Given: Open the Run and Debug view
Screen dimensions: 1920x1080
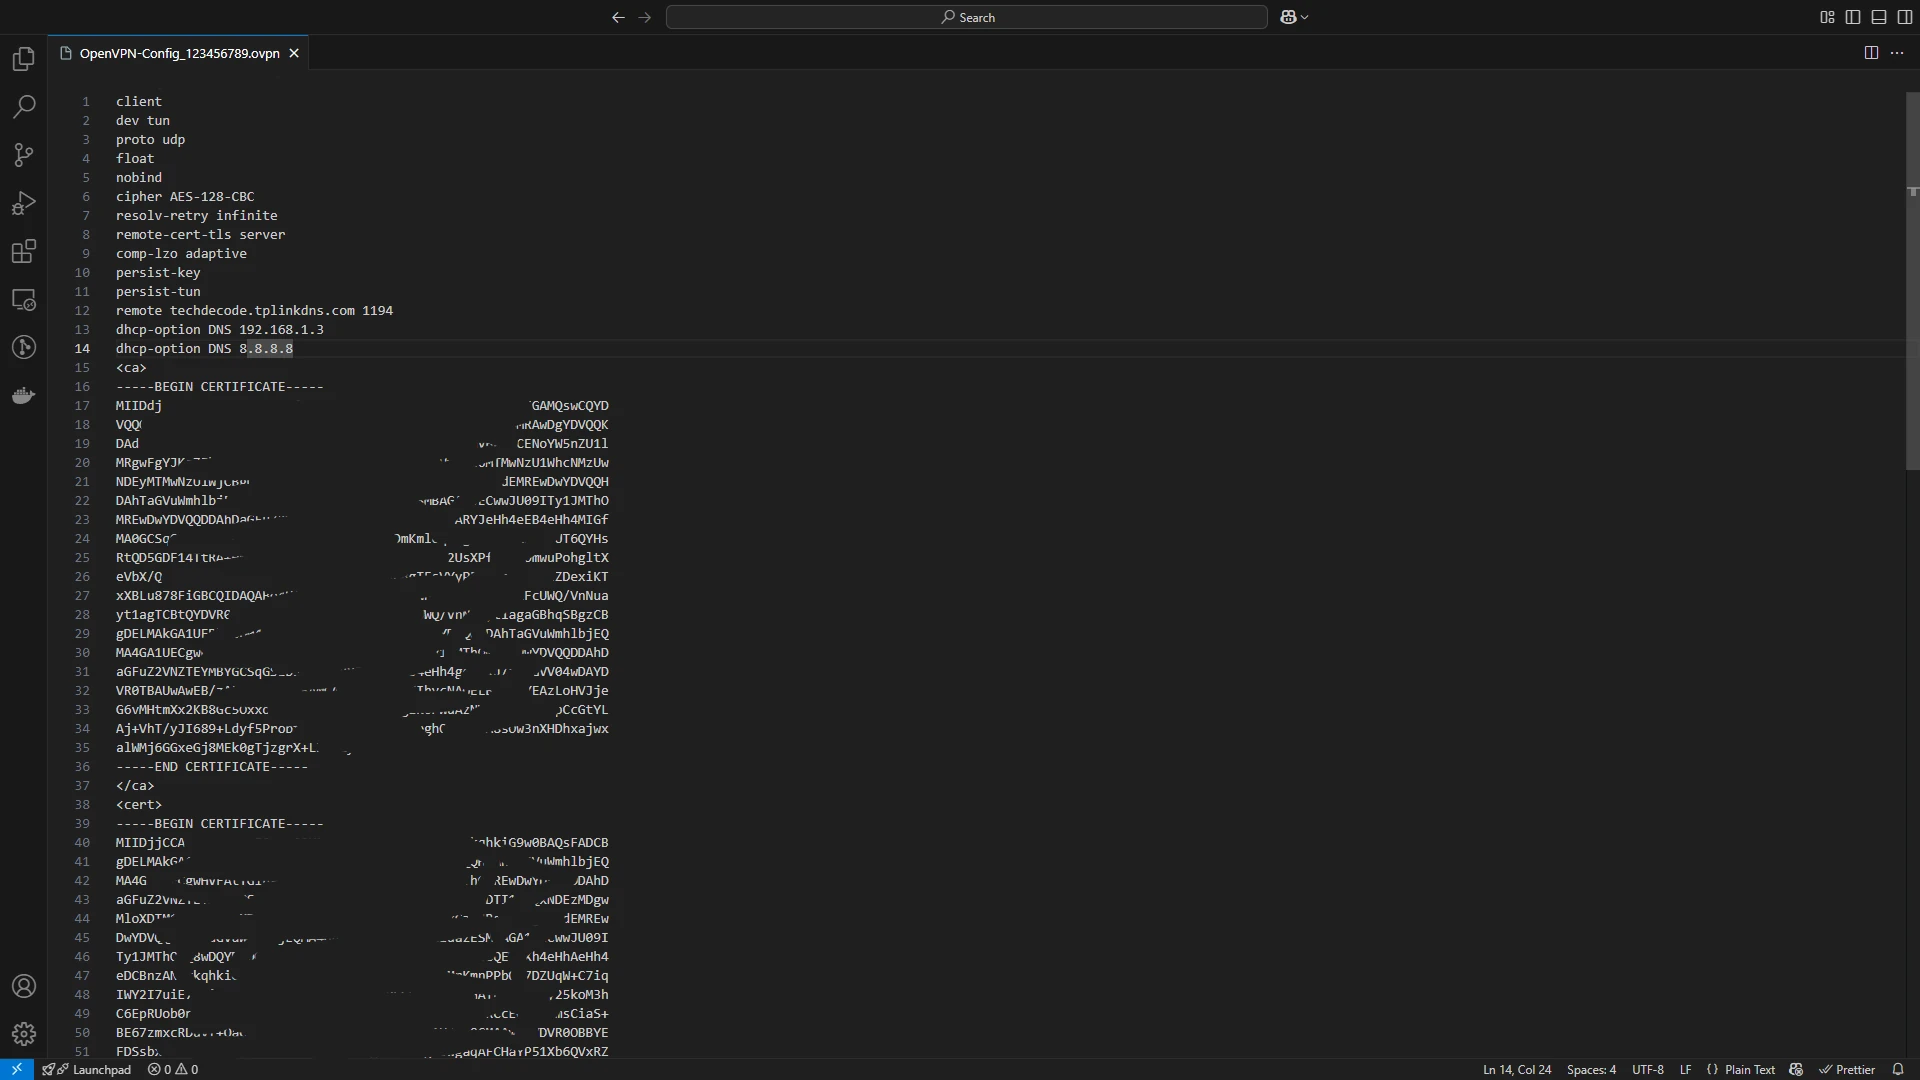Looking at the screenshot, I should click(x=24, y=203).
